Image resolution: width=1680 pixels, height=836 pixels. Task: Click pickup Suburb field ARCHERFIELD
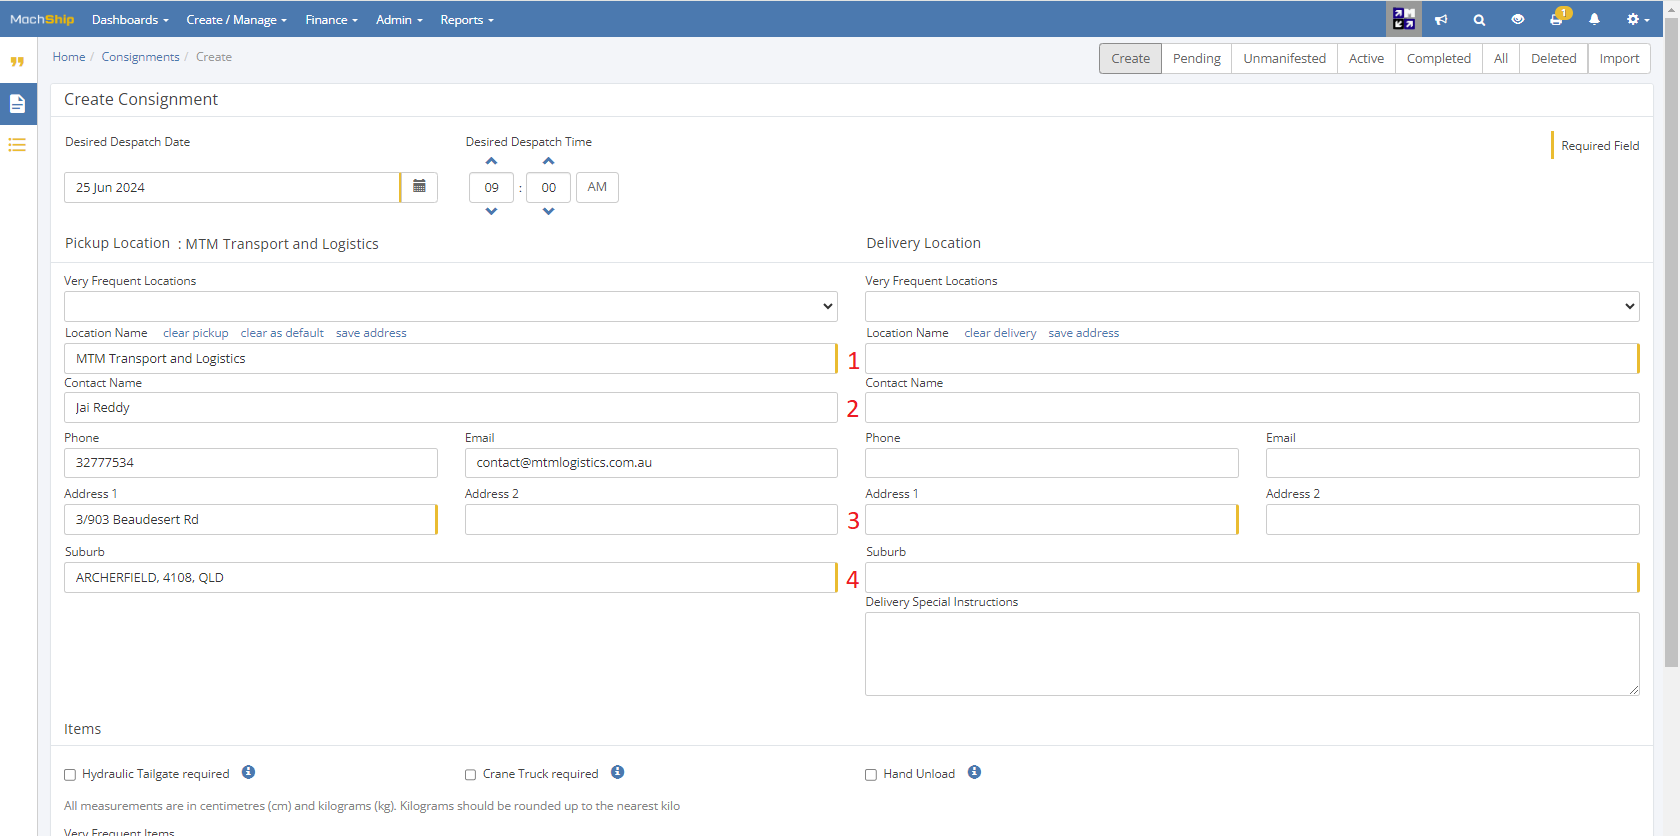(x=450, y=577)
